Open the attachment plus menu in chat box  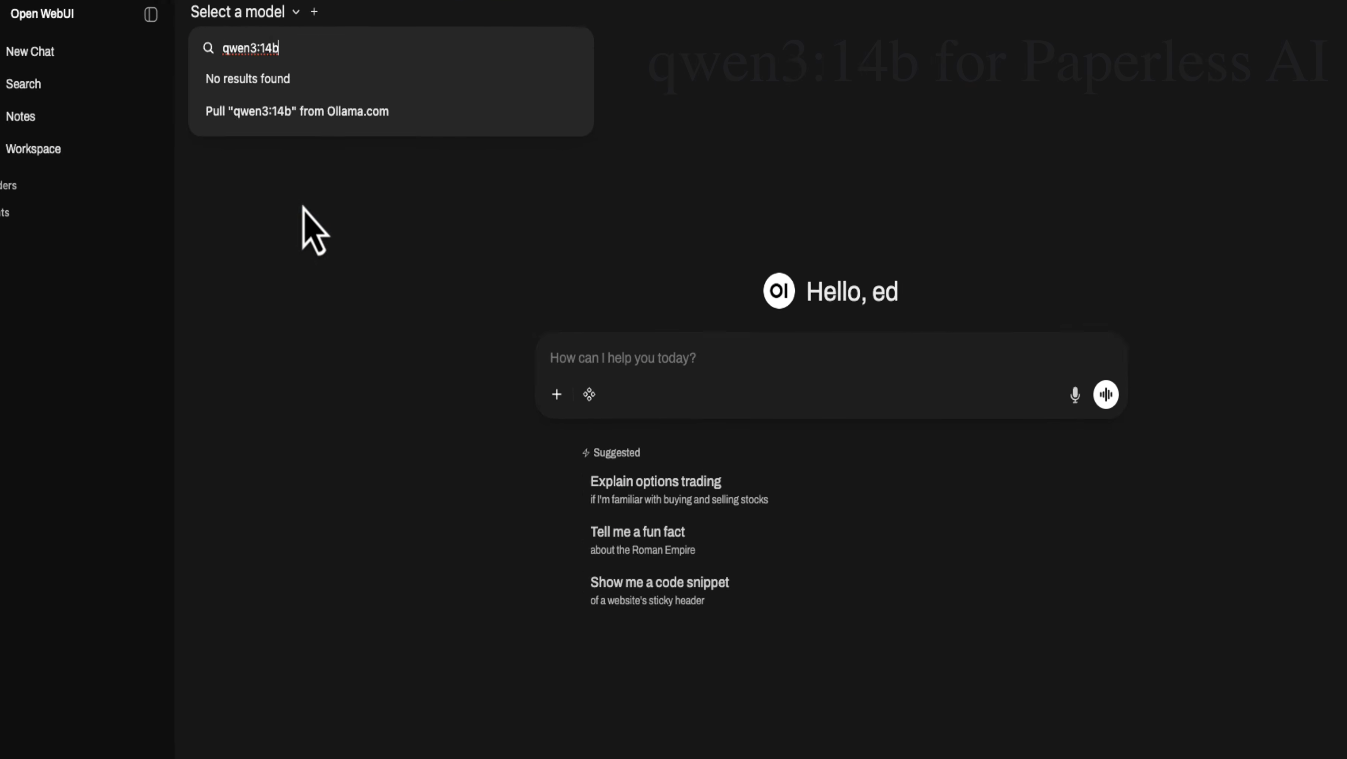tap(557, 395)
